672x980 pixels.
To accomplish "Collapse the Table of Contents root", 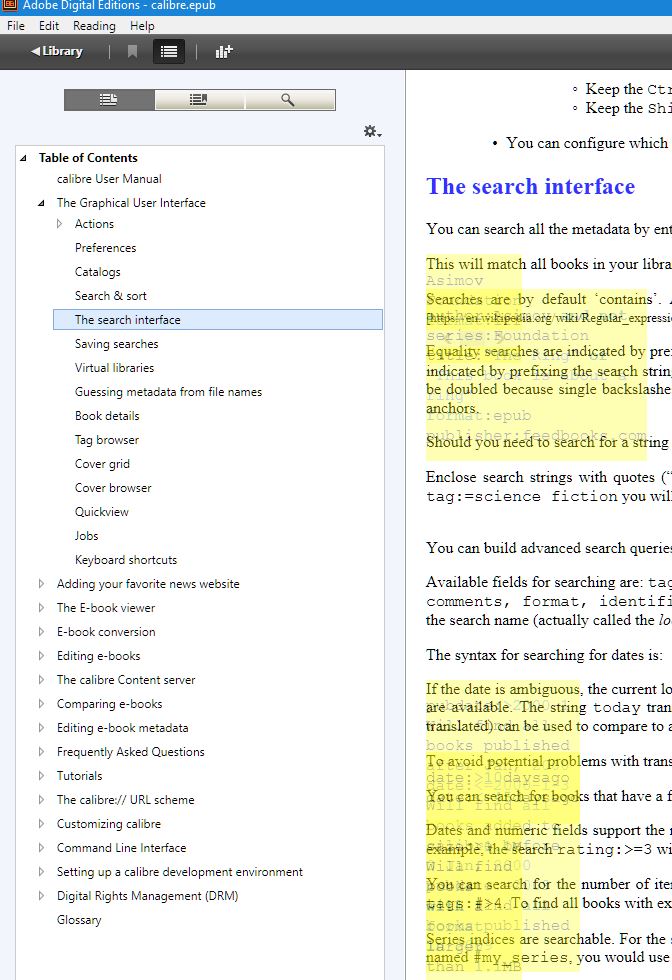I will 23,158.
